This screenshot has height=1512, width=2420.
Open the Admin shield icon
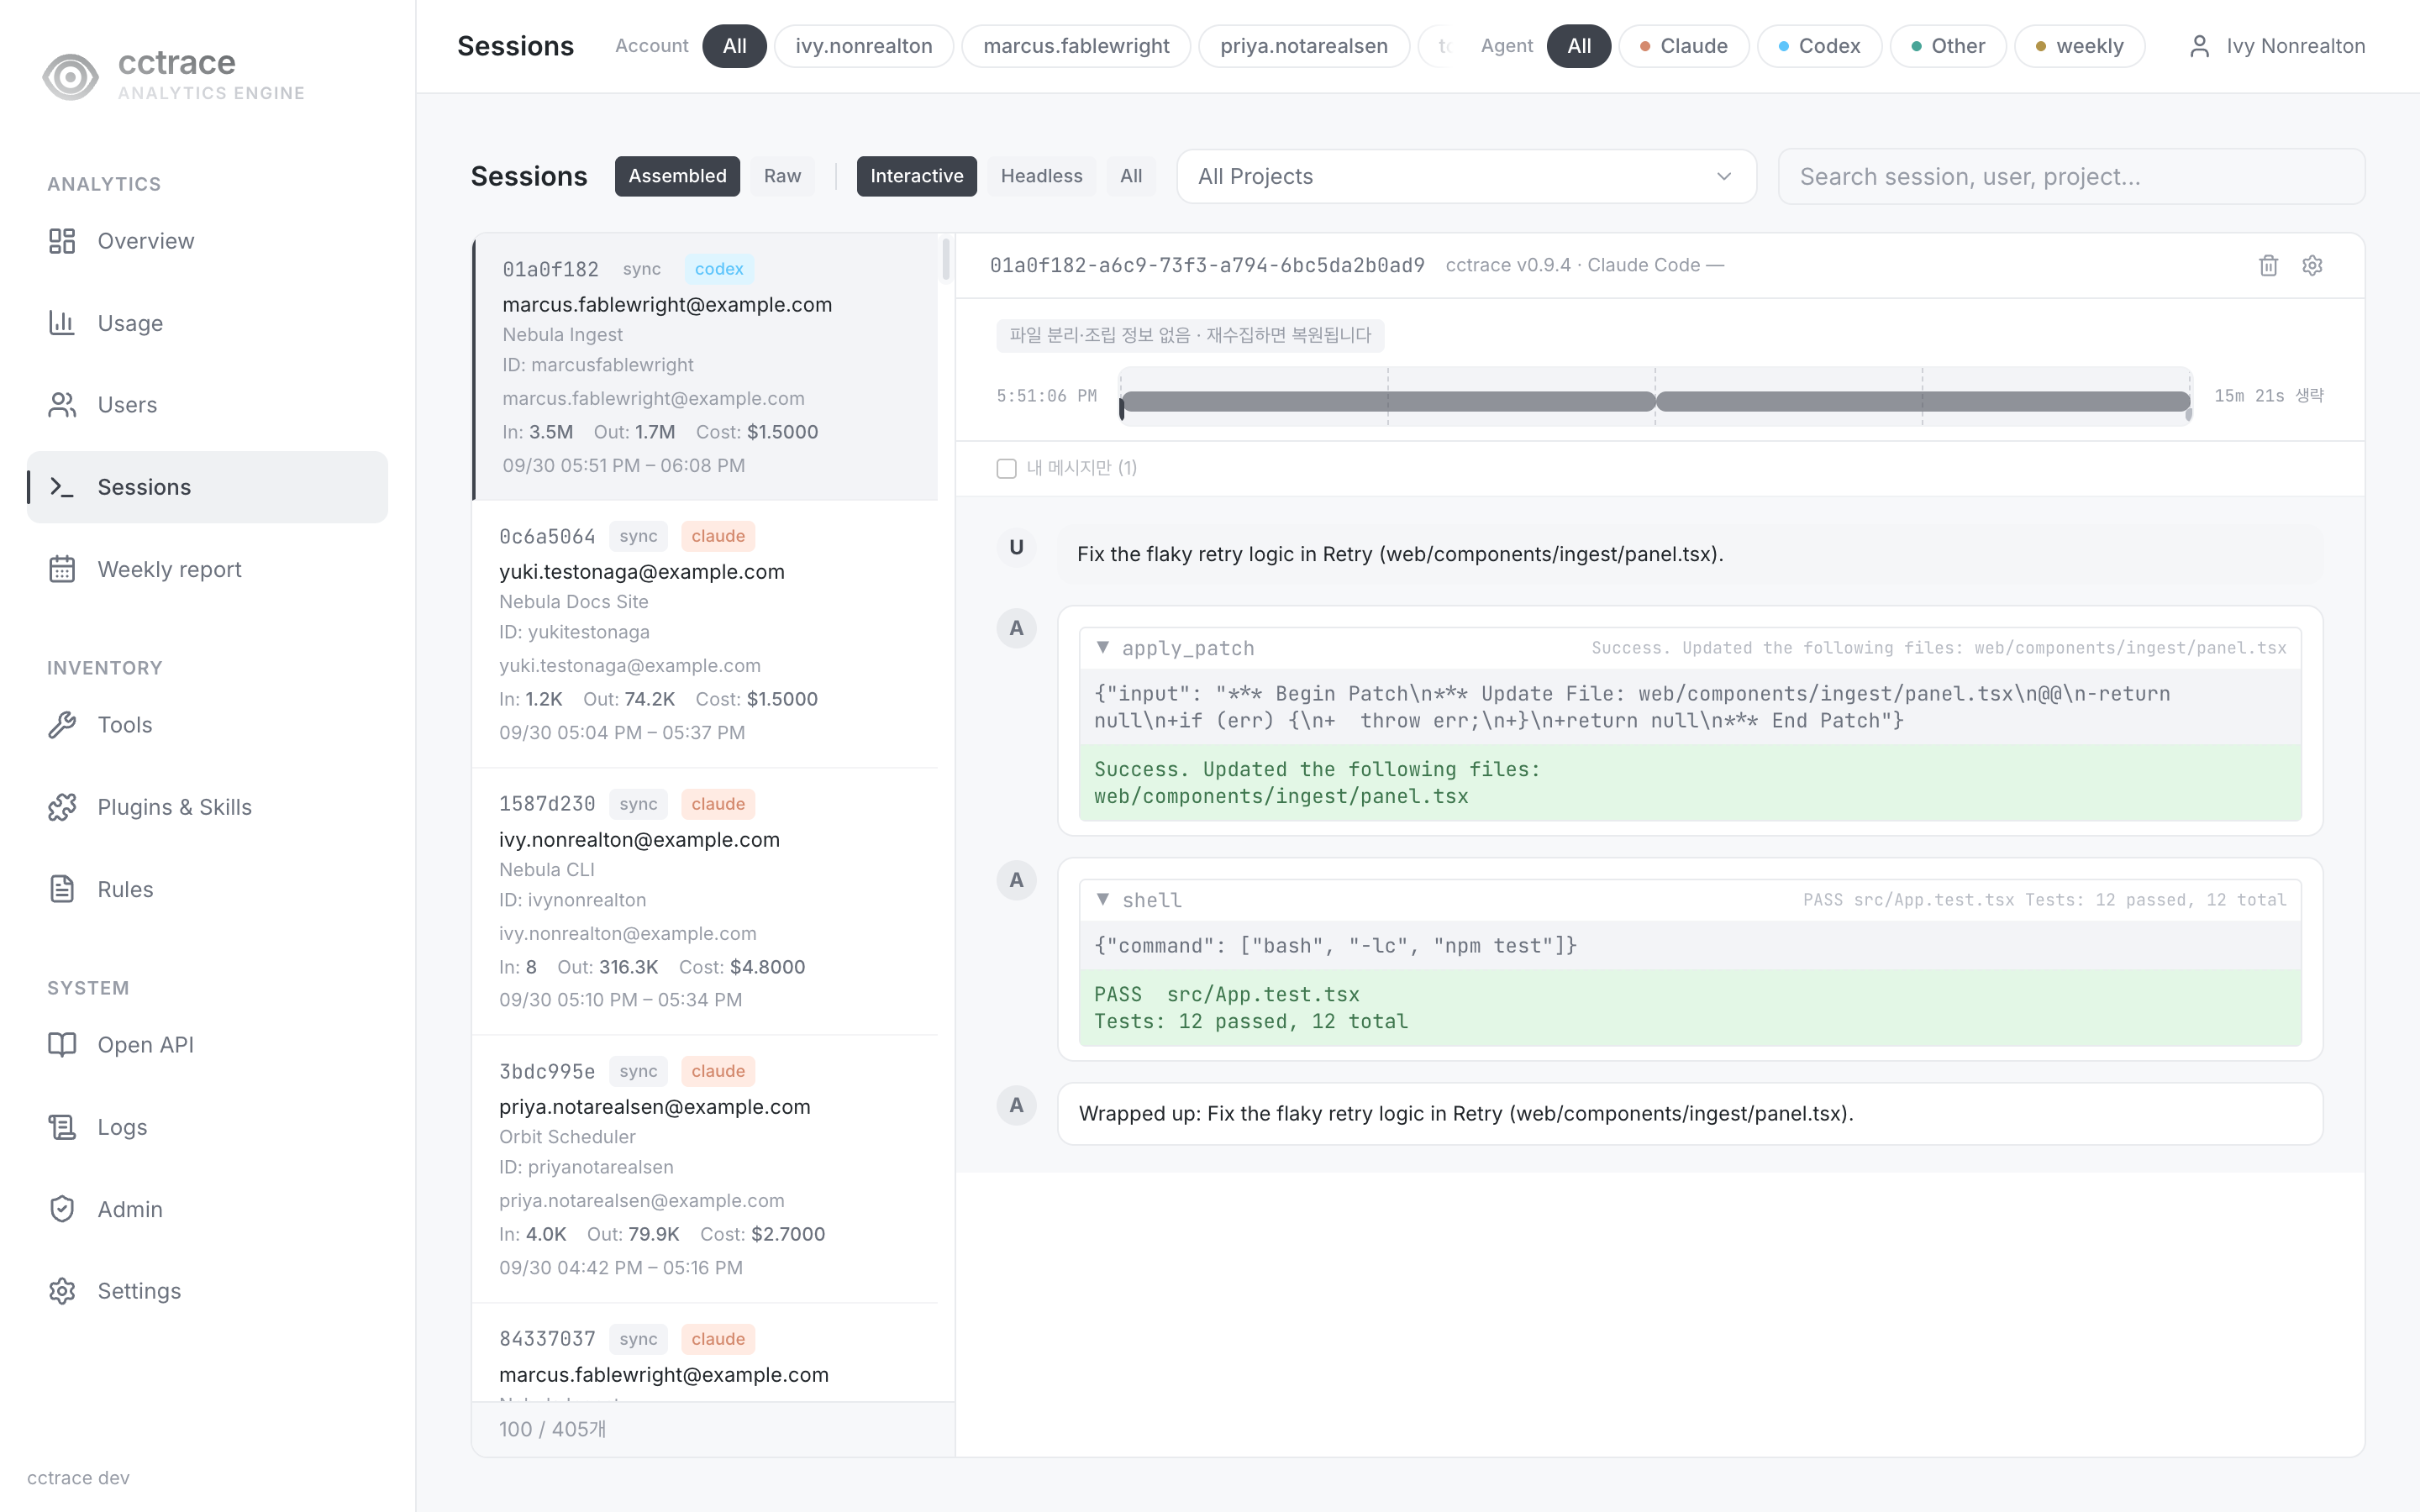(62, 1209)
